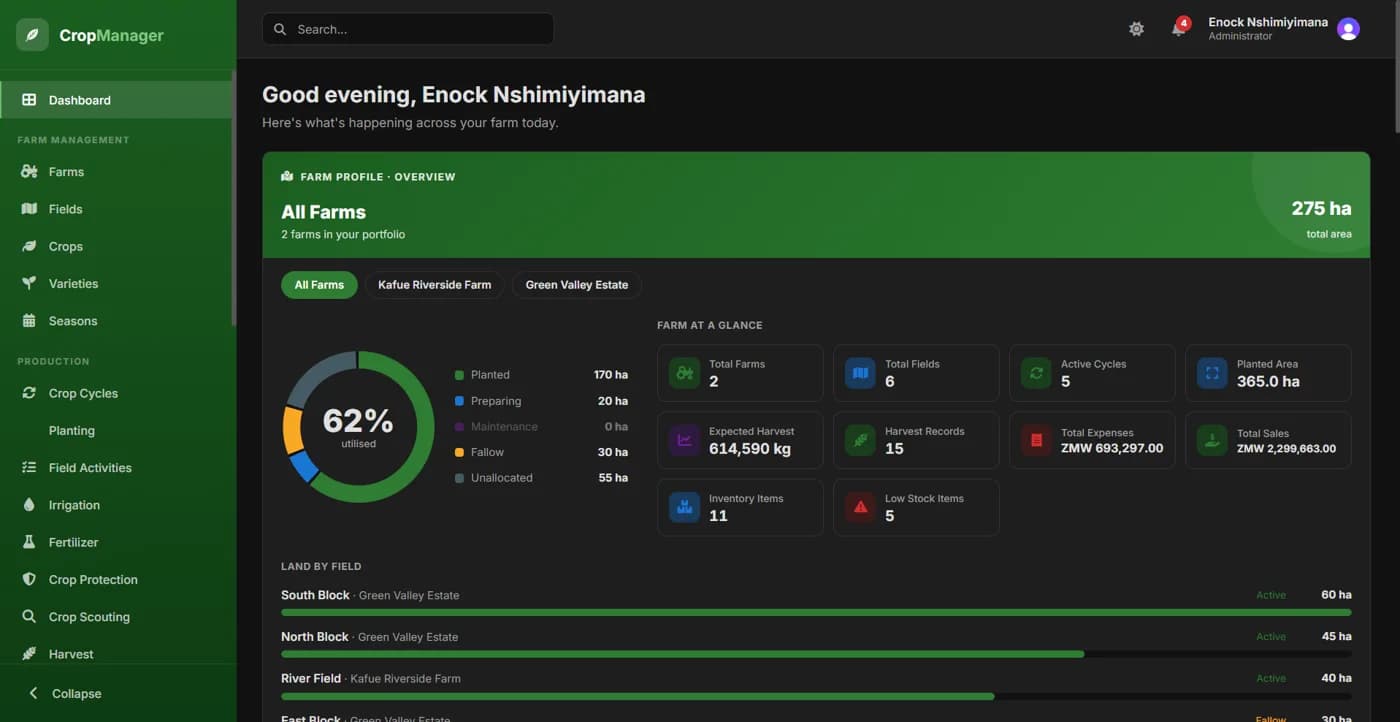Click the Total Farms stat card
1400x722 pixels.
pyautogui.click(x=740, y=373)
